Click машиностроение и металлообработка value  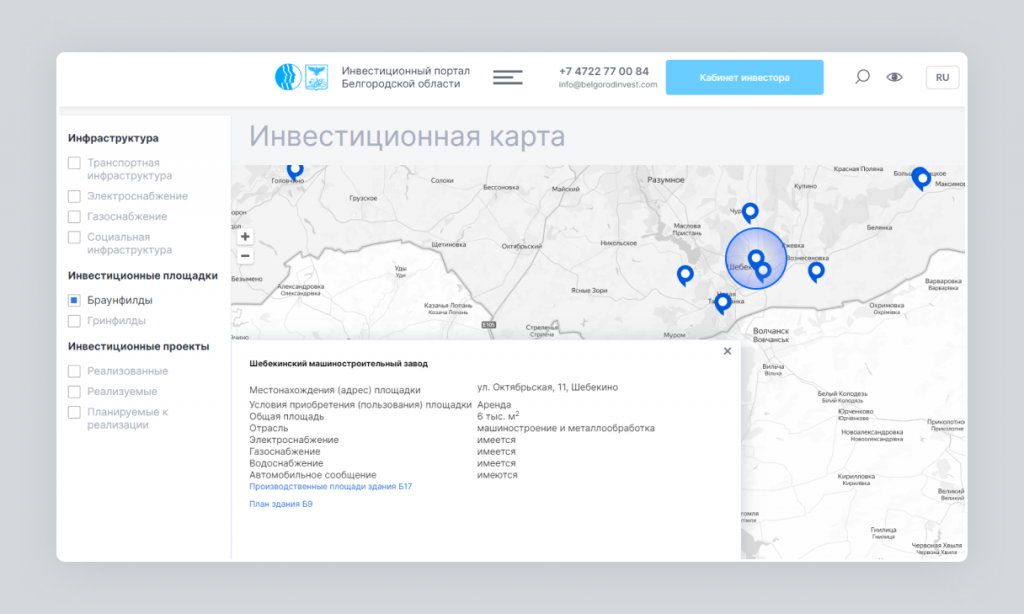pyautogui.click(x=566, y=428)
